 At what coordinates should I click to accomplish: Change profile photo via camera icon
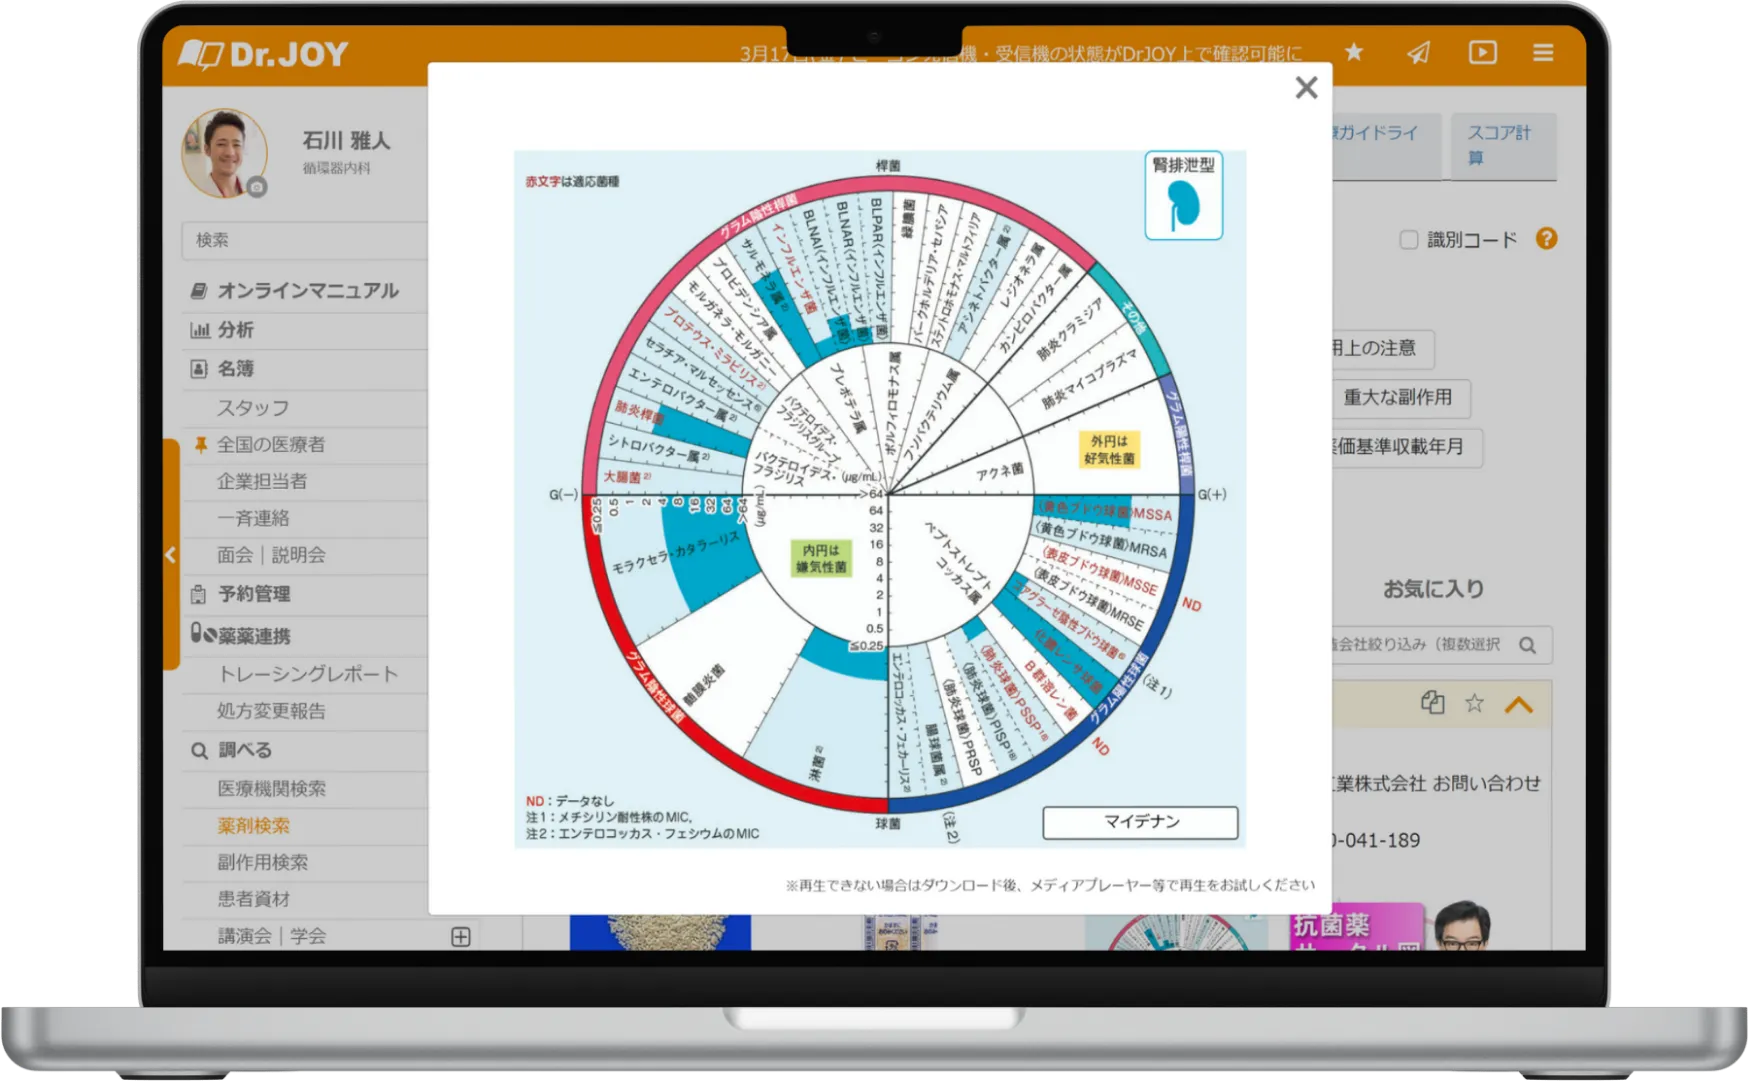[x=257, y=187]
